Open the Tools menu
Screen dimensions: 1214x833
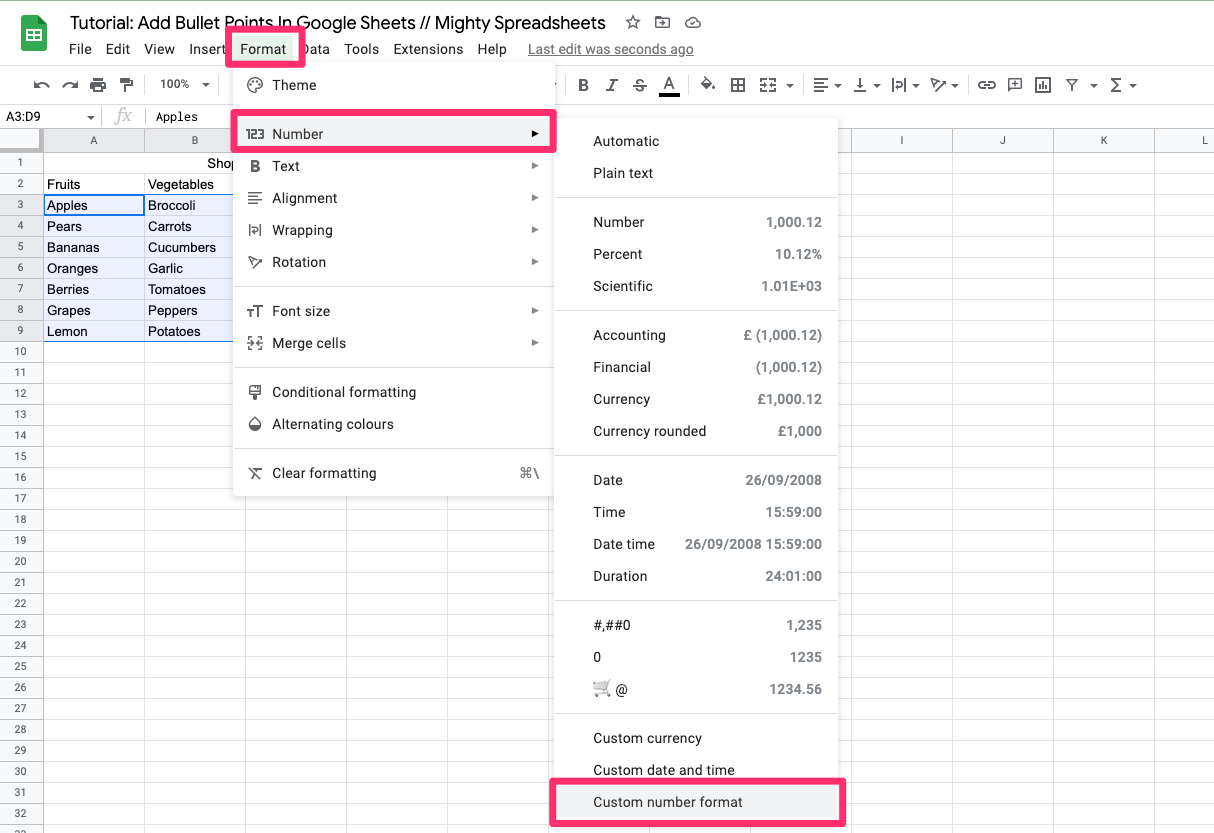pyautogui.click(x=361, y=49)
